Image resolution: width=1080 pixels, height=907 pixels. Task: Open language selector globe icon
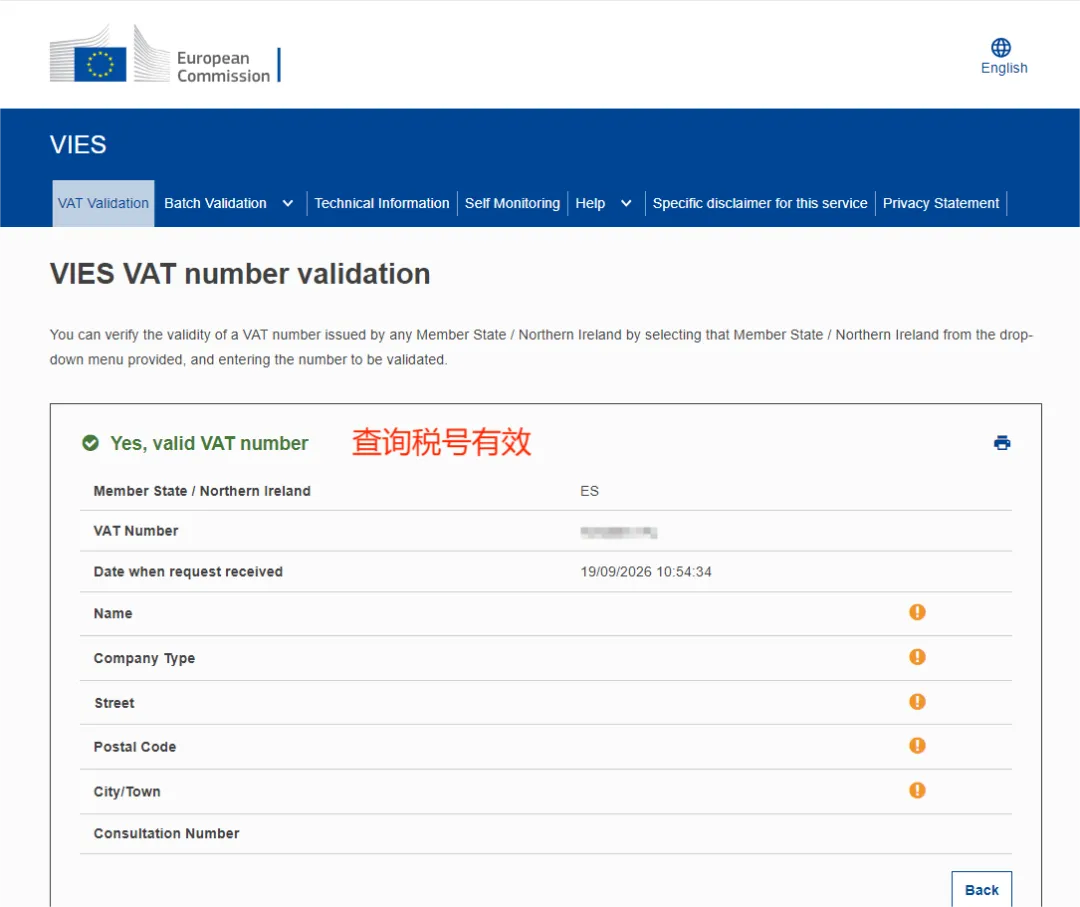coord(1001,48)
